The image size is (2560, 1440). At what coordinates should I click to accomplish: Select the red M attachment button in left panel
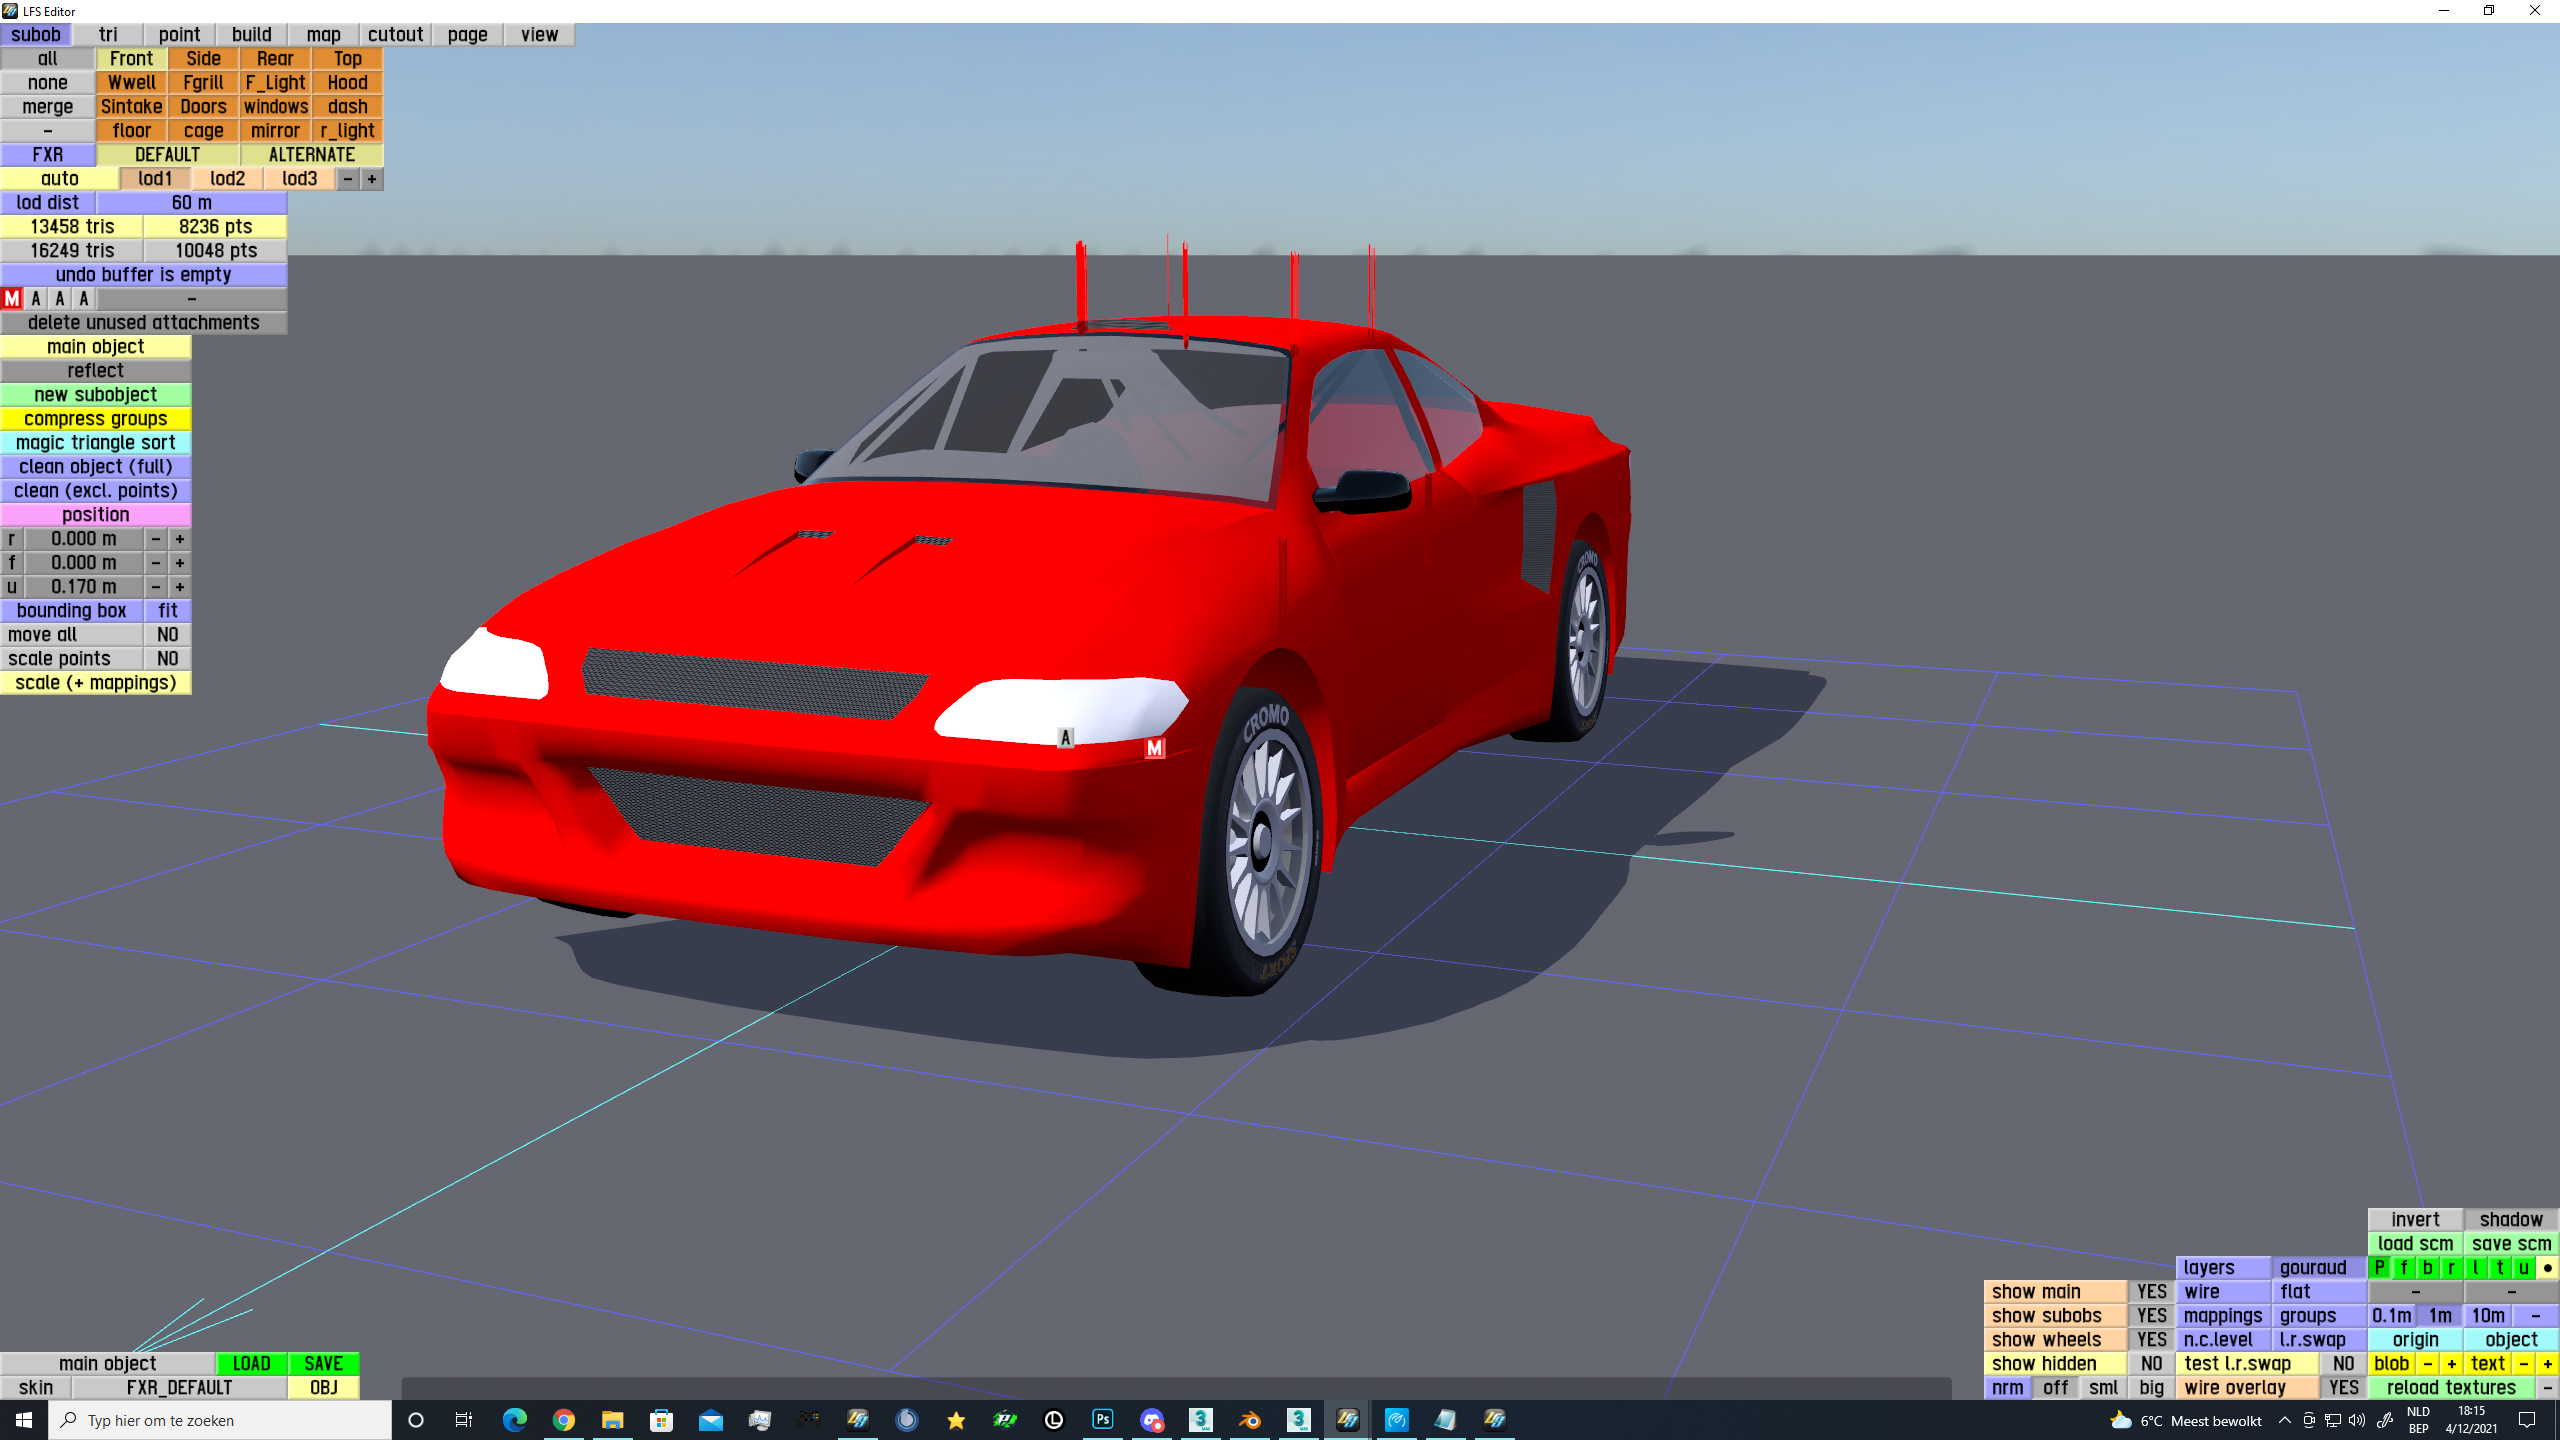click(x=12, y=298)
